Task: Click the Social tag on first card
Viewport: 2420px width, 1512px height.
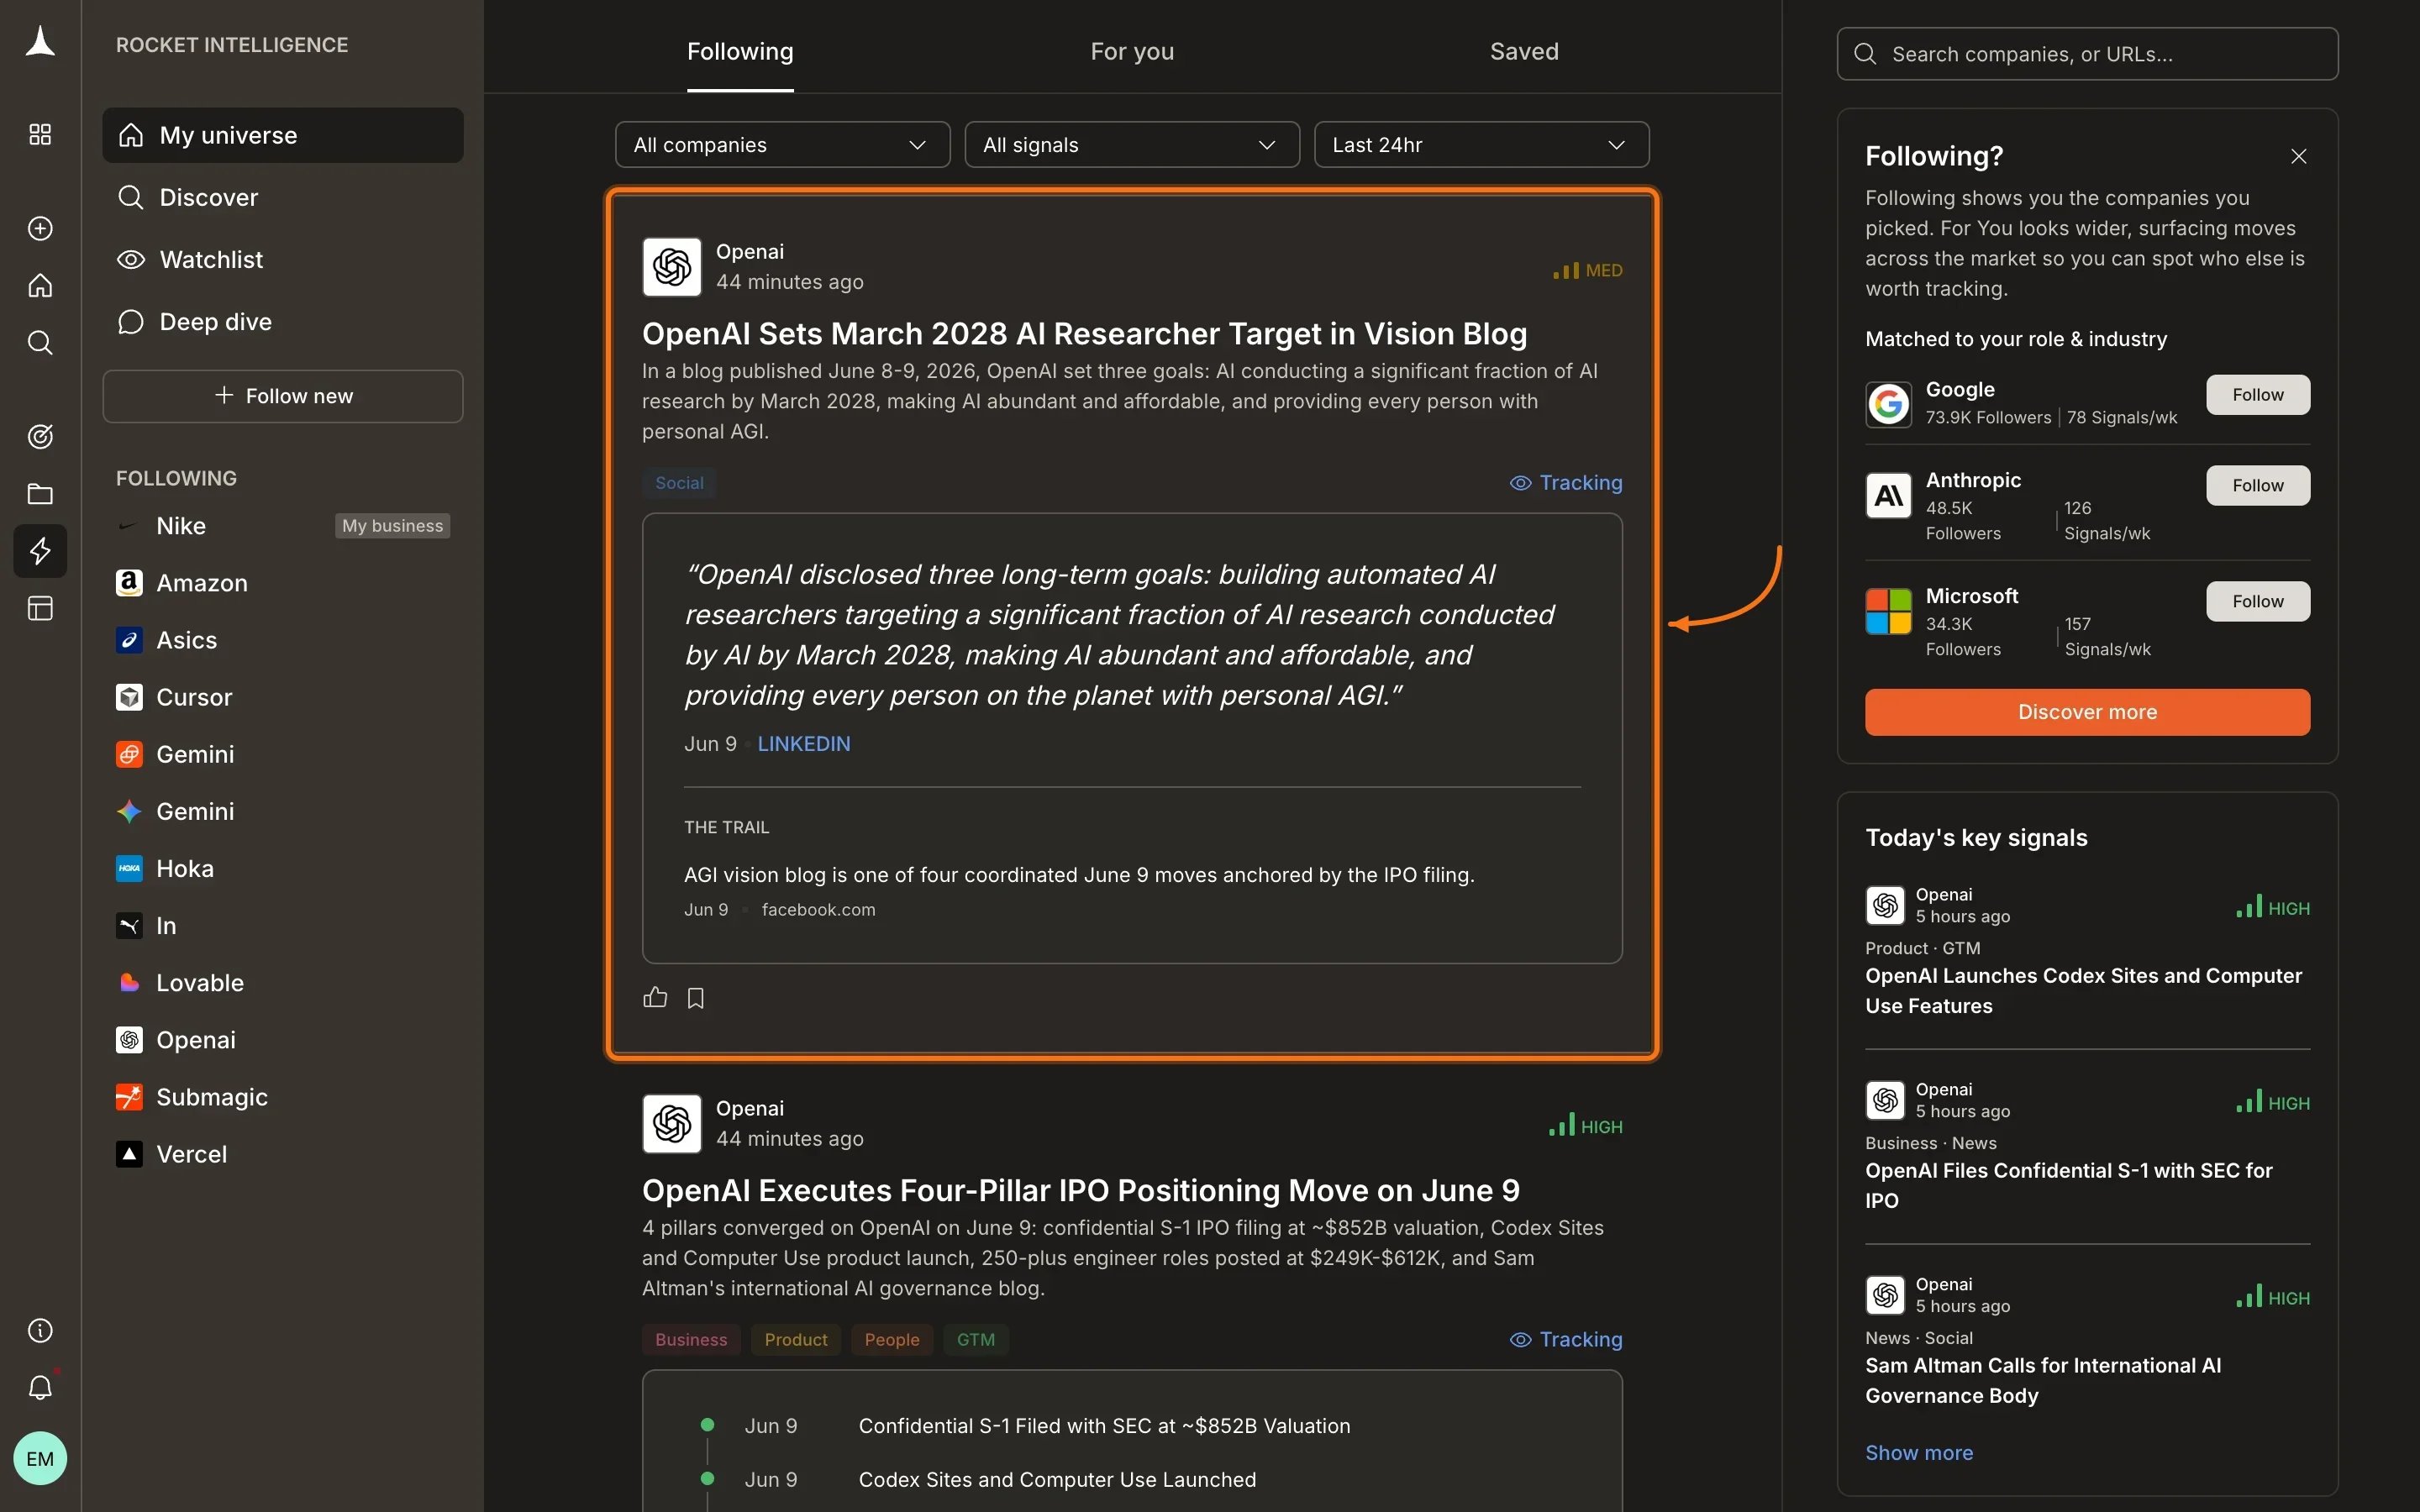Action: (x=679, y=483)
